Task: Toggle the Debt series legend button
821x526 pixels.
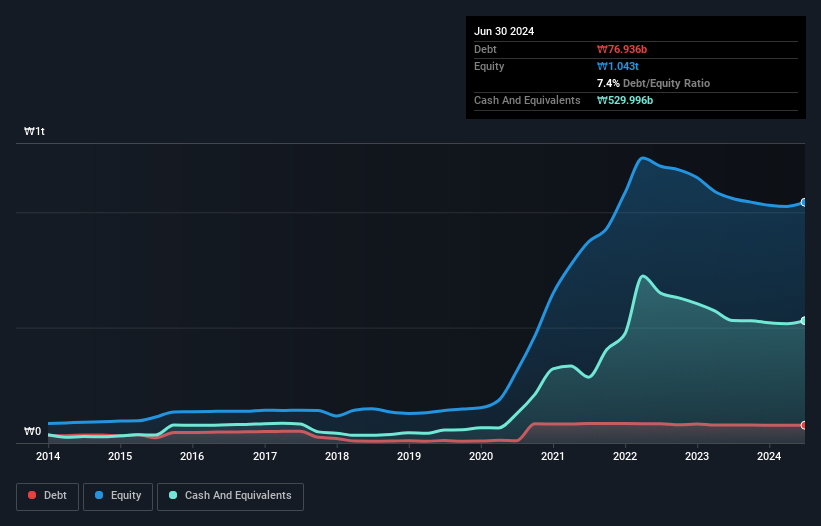Action: pyautogui.click(x=48, y=496)
